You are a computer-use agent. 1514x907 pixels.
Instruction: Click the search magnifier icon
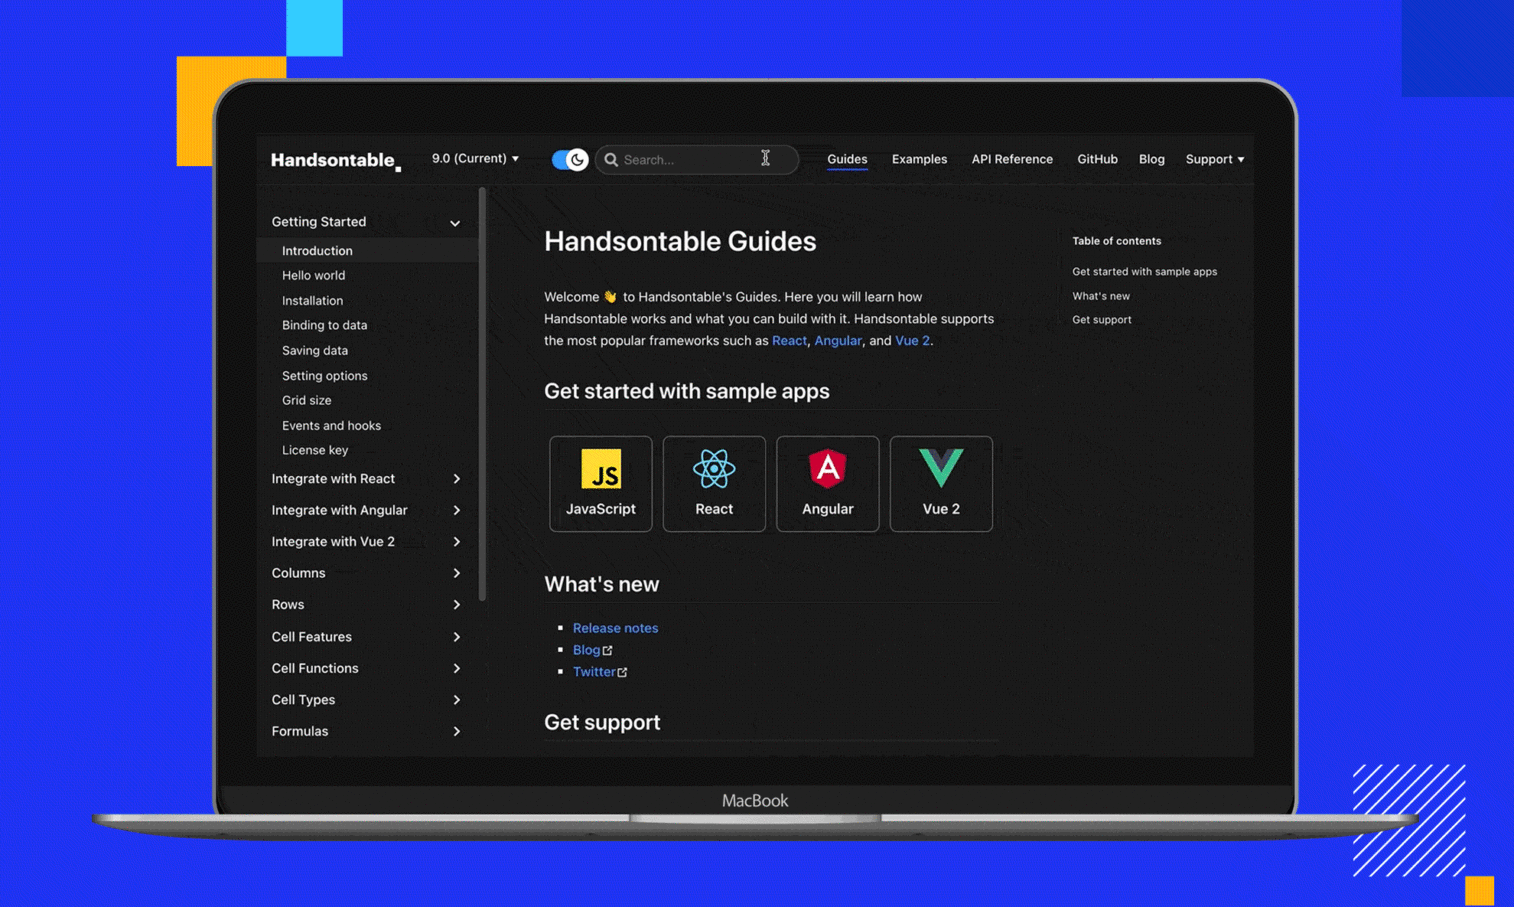611,159
